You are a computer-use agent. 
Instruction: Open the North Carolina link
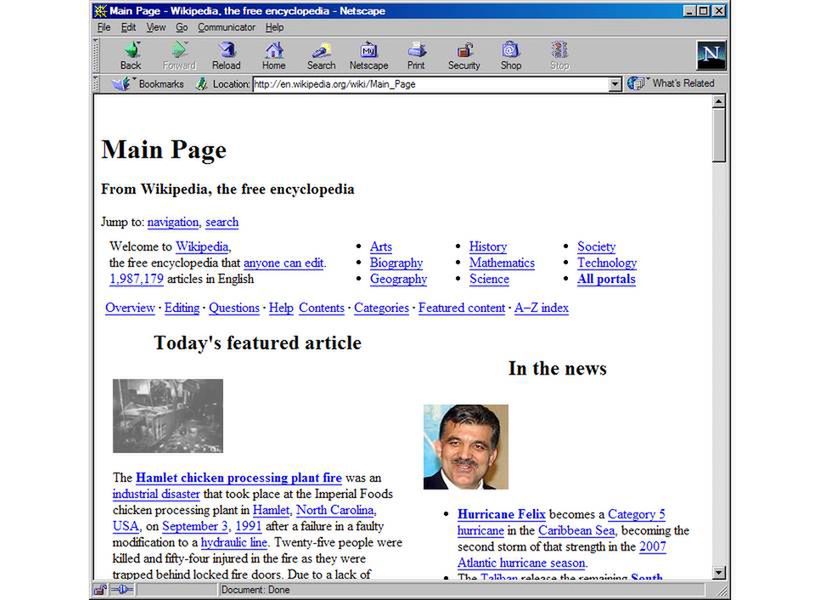click(335, 510)
